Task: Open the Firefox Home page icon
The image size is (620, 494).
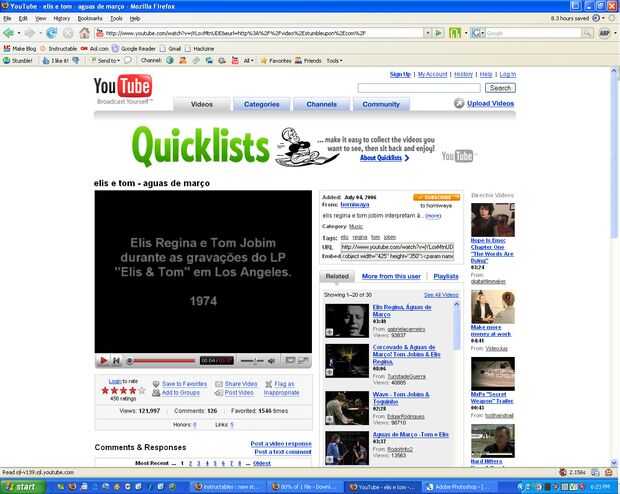Action: (x=84, y=33)
